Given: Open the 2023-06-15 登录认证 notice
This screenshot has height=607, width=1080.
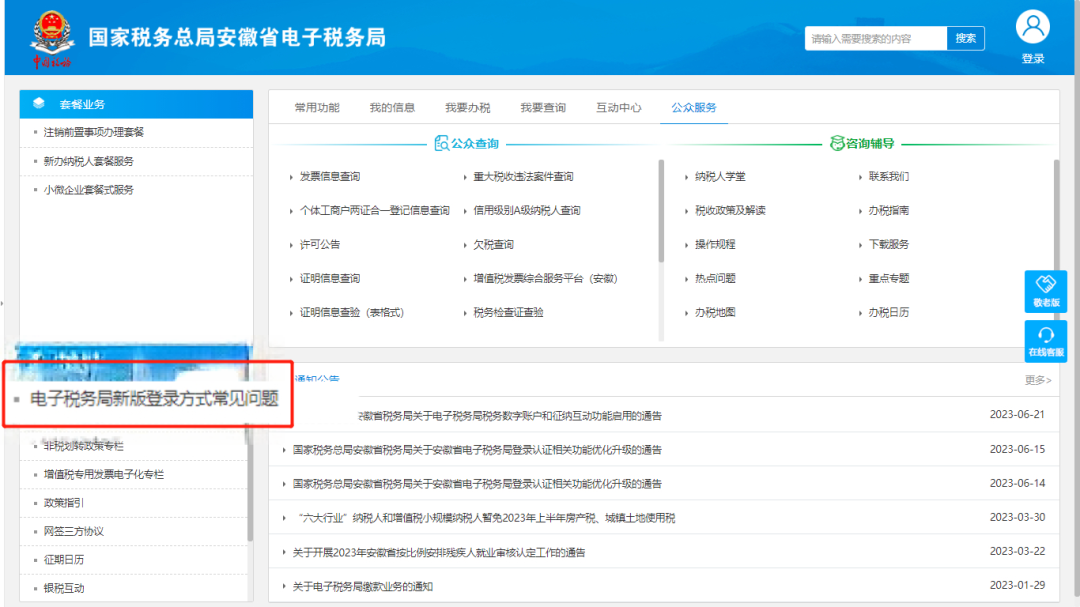Looking at the screenshot, I should 477,450.
